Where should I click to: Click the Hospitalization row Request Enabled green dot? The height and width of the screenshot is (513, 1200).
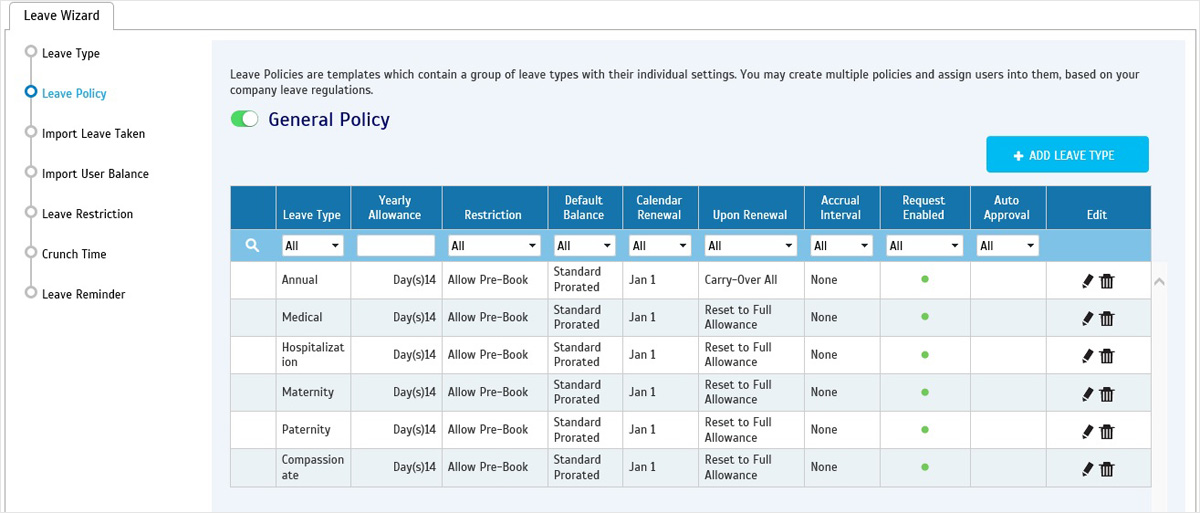click(925, 354)
